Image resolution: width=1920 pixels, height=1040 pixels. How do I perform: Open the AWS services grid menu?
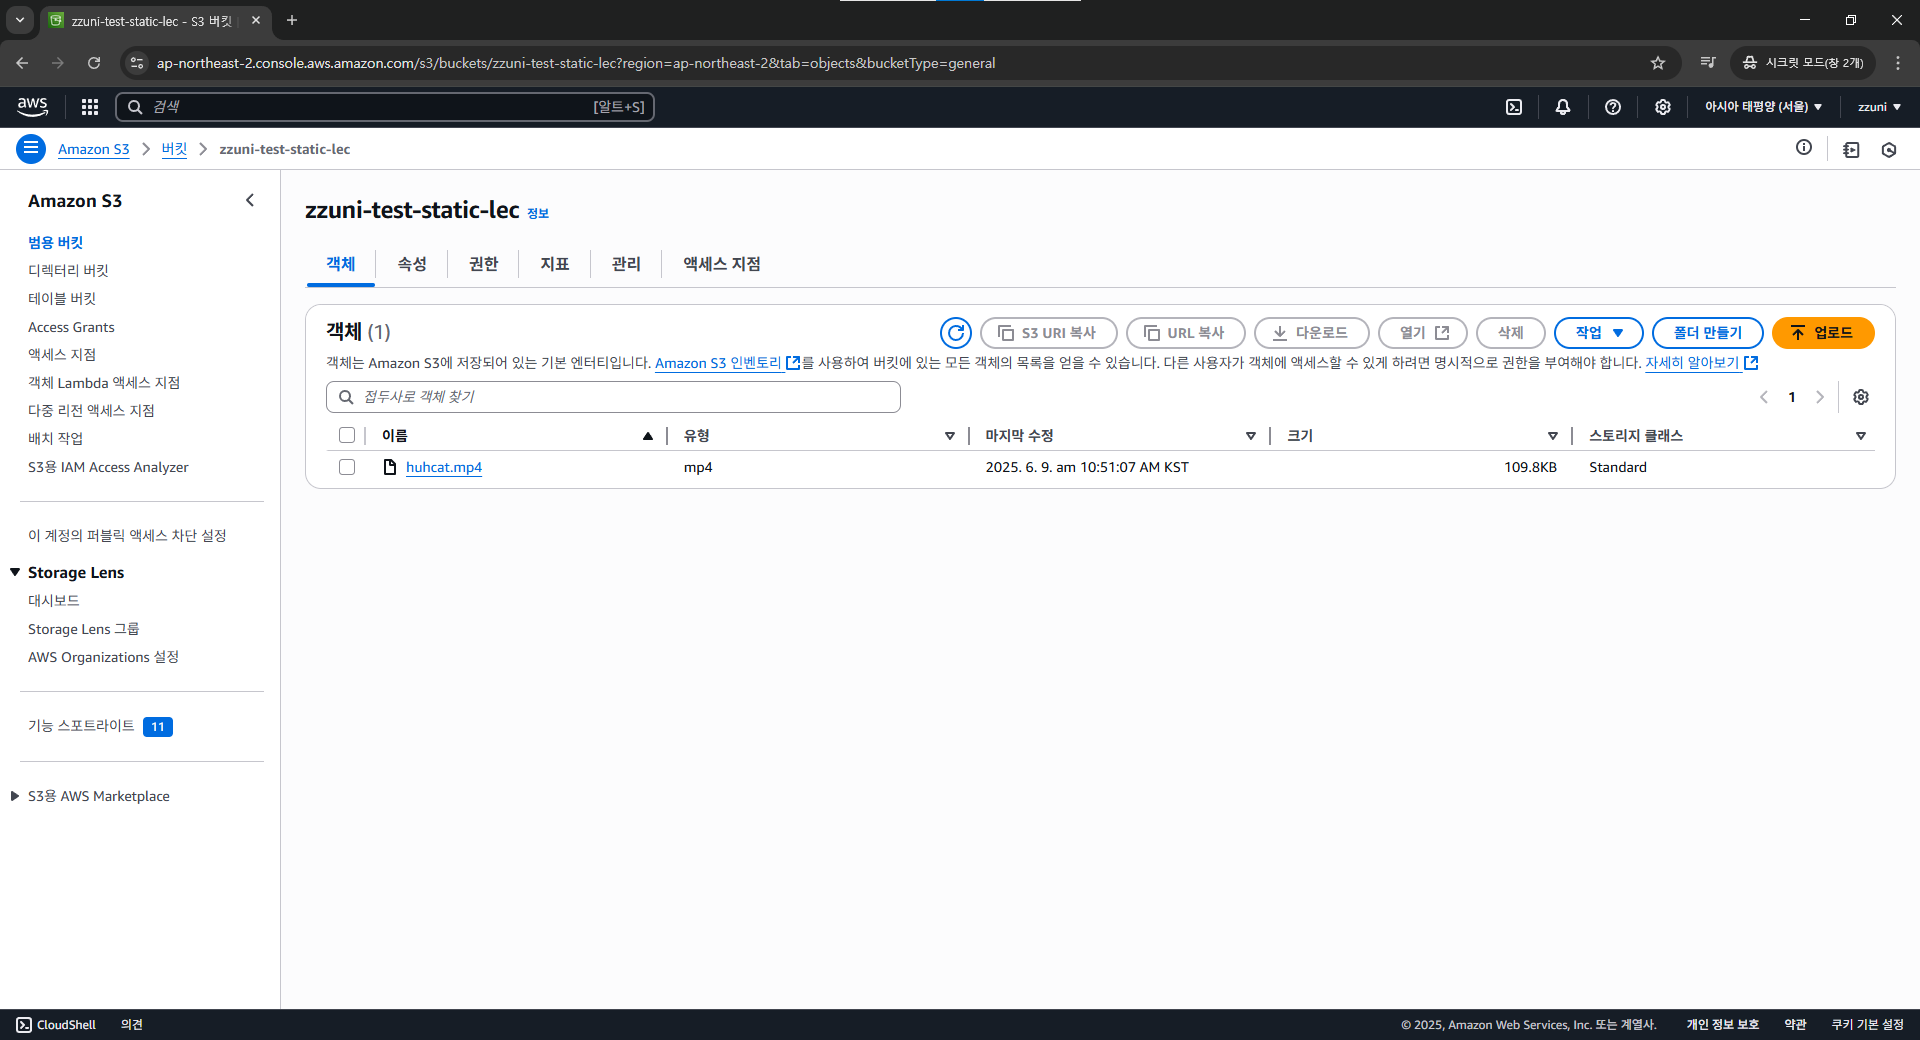[90, 107]
